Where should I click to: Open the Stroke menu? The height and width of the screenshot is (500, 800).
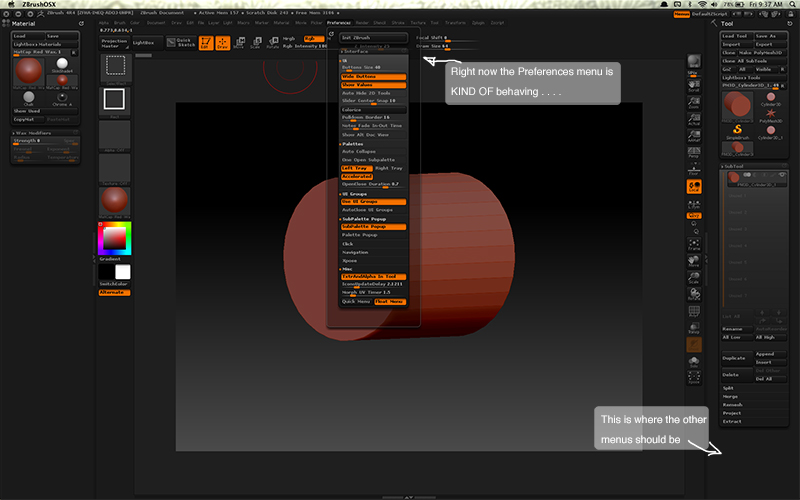[398, 23]
